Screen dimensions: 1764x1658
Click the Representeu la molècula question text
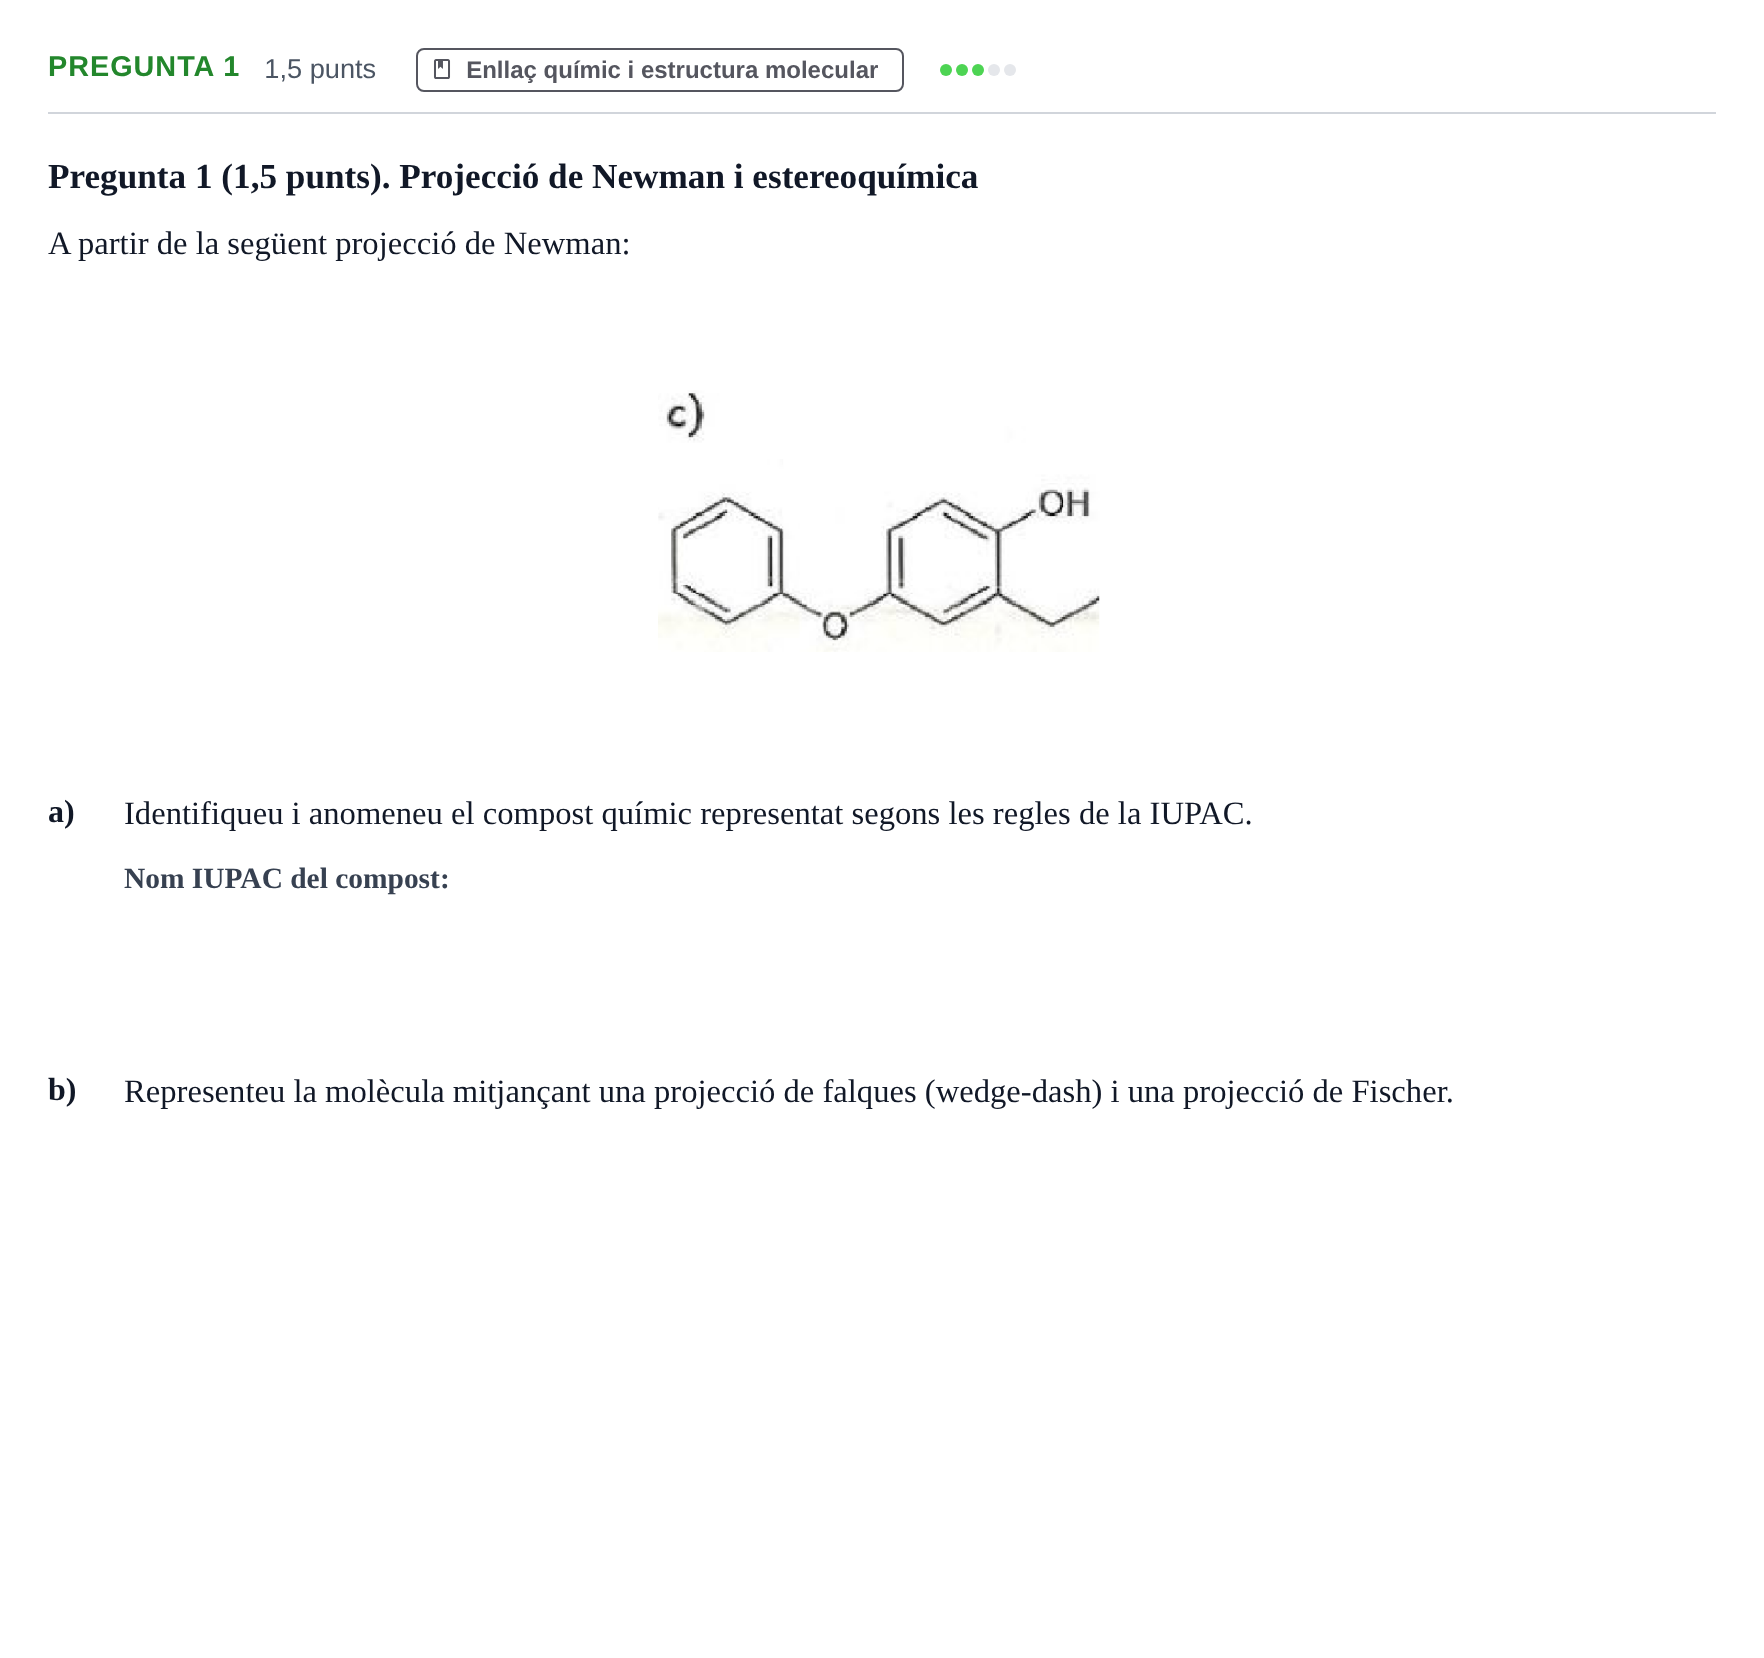789,1092
